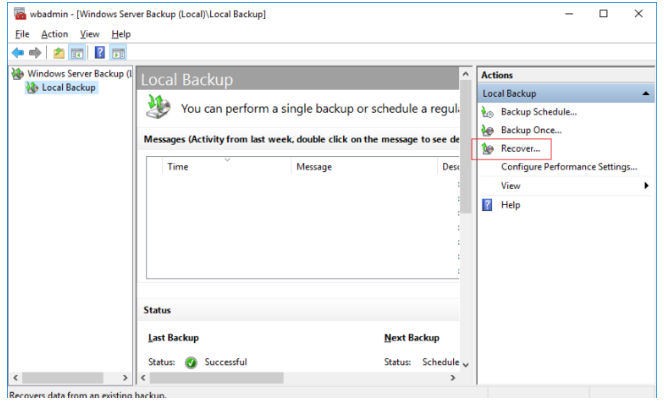Viewport: 664px width, 411px height.
Task: Start the Recover... action
Action: 520,149
